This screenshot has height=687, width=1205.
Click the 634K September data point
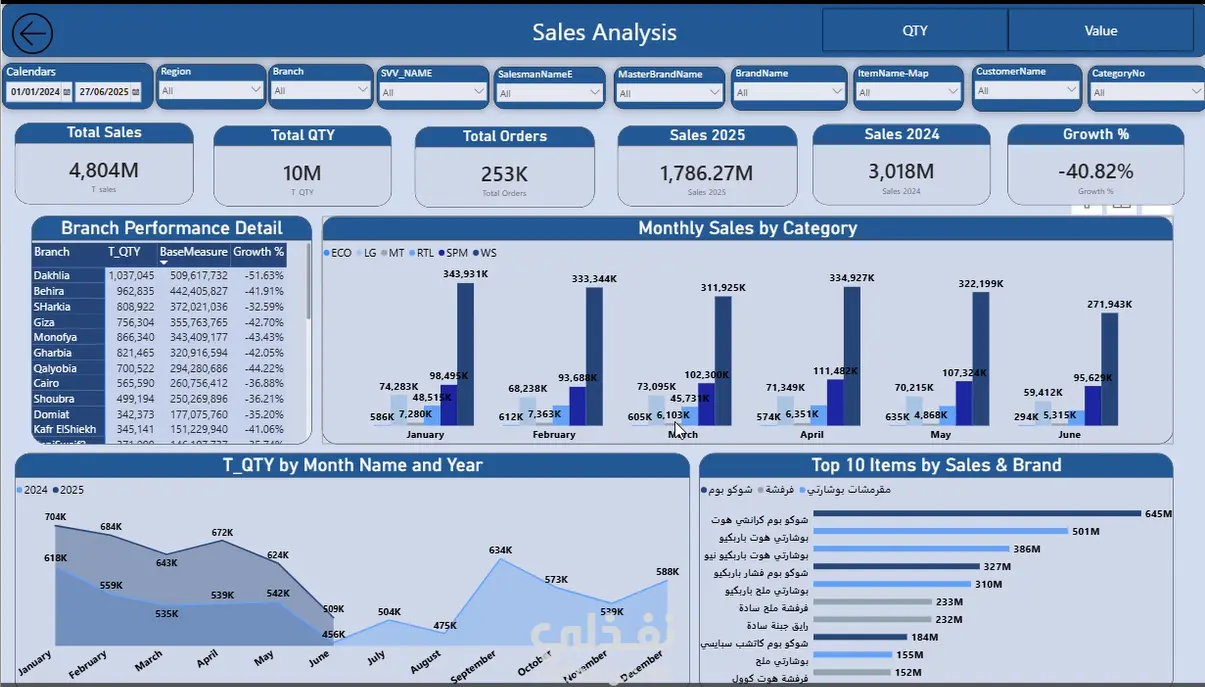point(498,560)
